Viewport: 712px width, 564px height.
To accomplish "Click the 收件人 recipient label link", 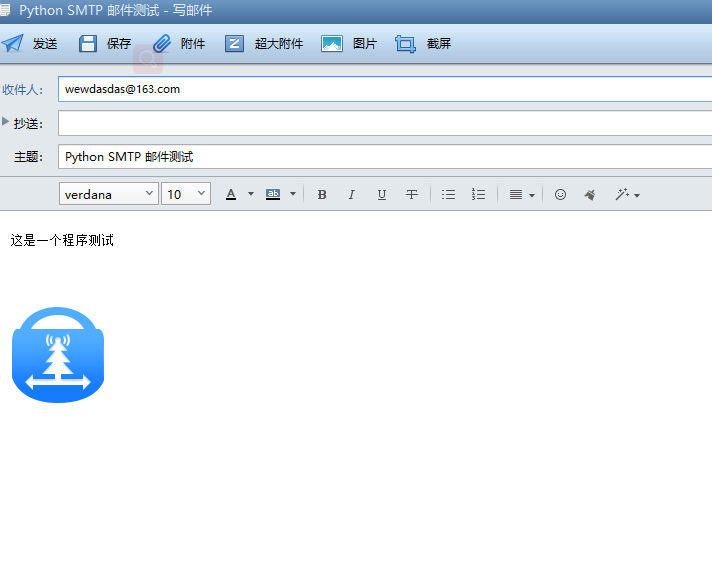I will (22, 89).
